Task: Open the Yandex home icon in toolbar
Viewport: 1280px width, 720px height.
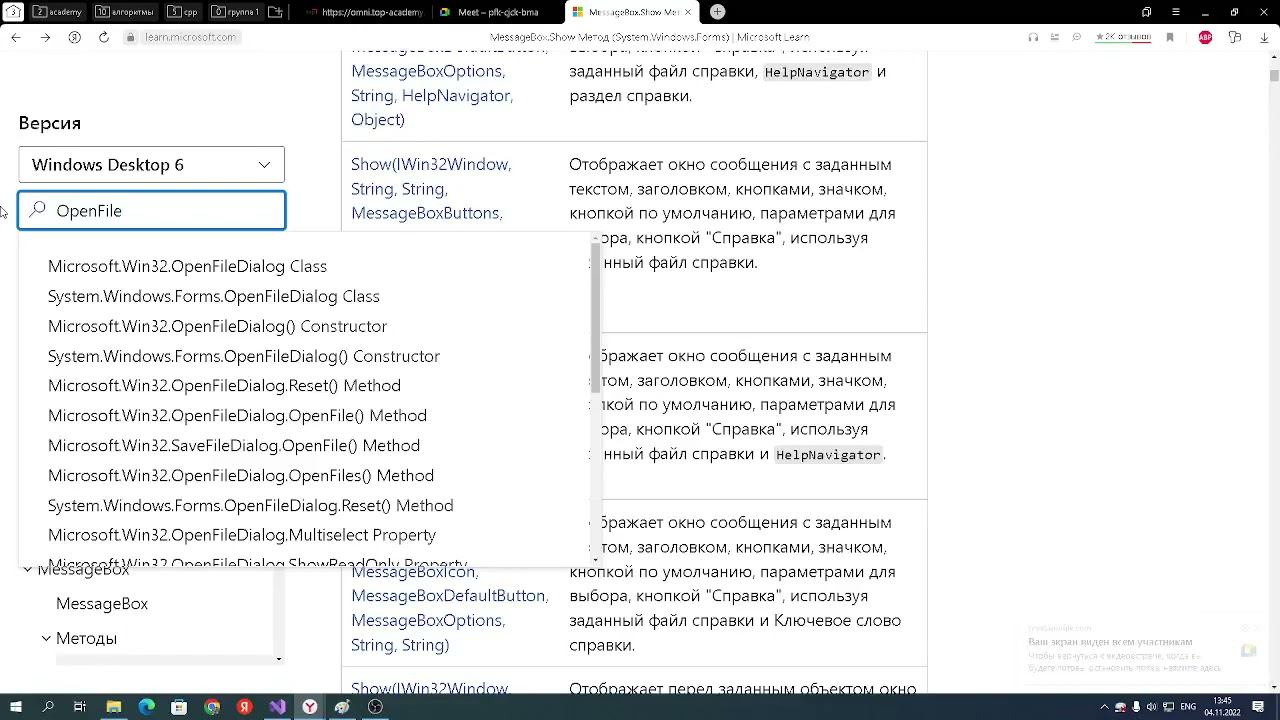Action: (74, 37)
